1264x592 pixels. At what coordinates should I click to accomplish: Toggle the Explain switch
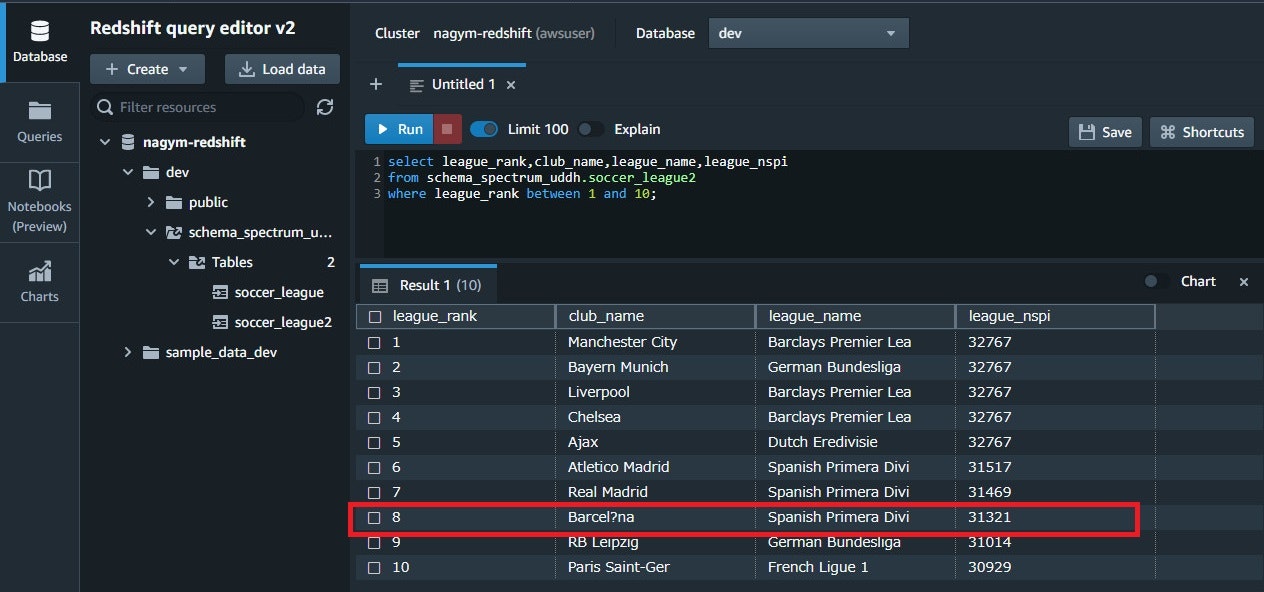coord(591,129)
